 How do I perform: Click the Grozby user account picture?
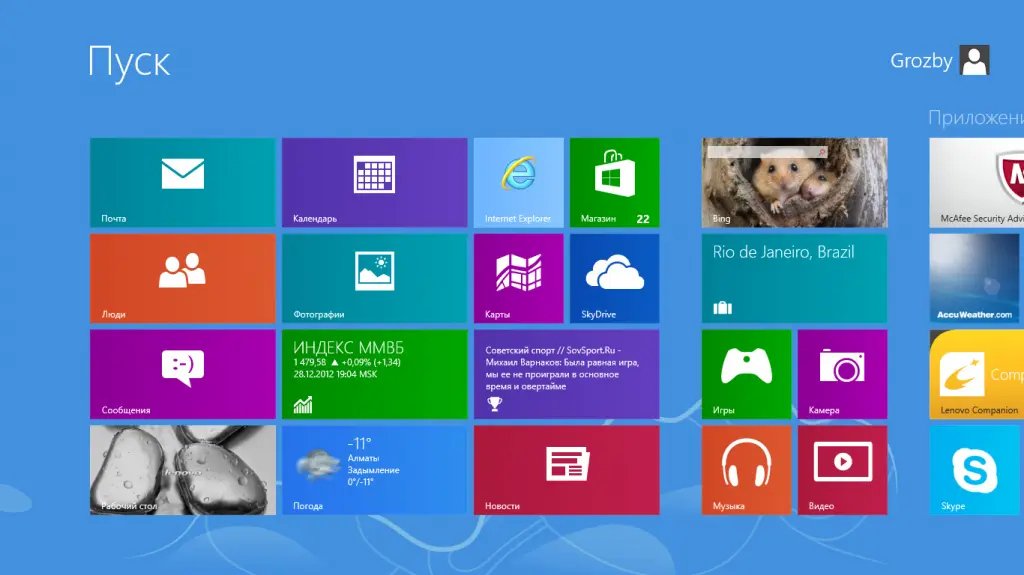[x=974, y=60]
